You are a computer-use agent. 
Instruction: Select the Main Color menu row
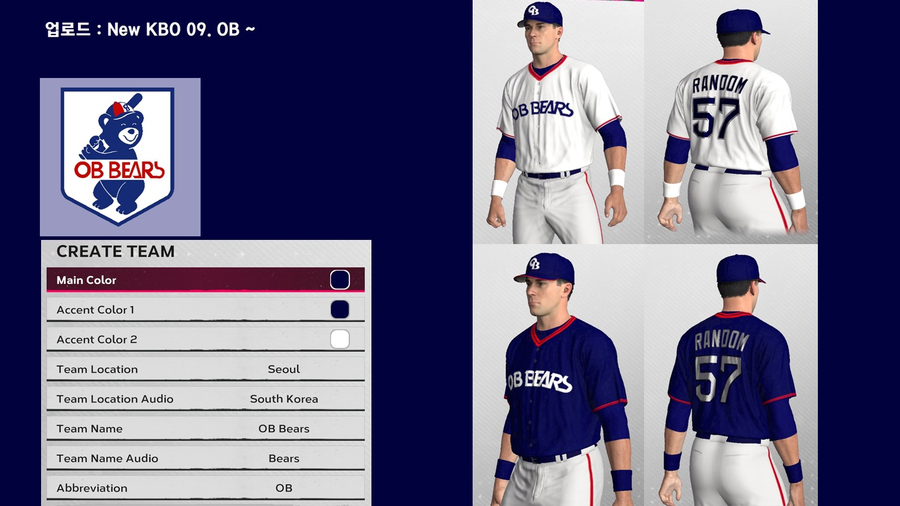point(205,280)
